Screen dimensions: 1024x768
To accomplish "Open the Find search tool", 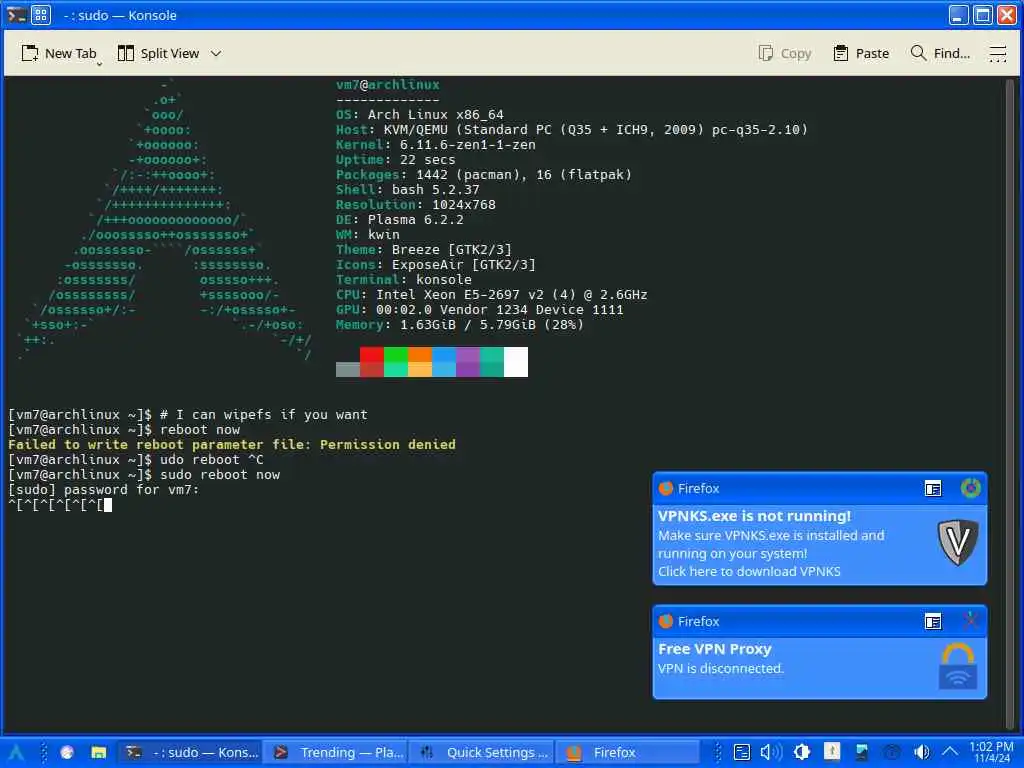I will [x=940, y=54].
